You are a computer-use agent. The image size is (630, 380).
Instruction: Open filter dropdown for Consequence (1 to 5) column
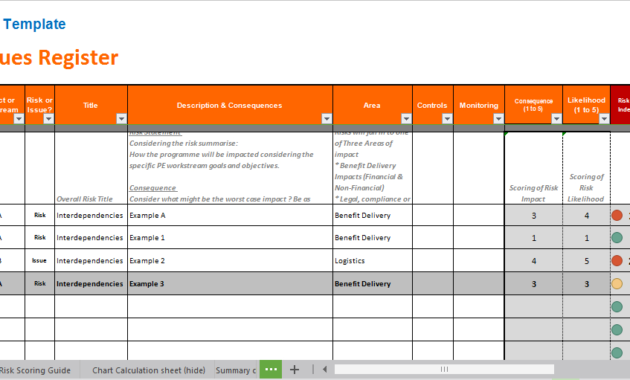click(556, 118)
